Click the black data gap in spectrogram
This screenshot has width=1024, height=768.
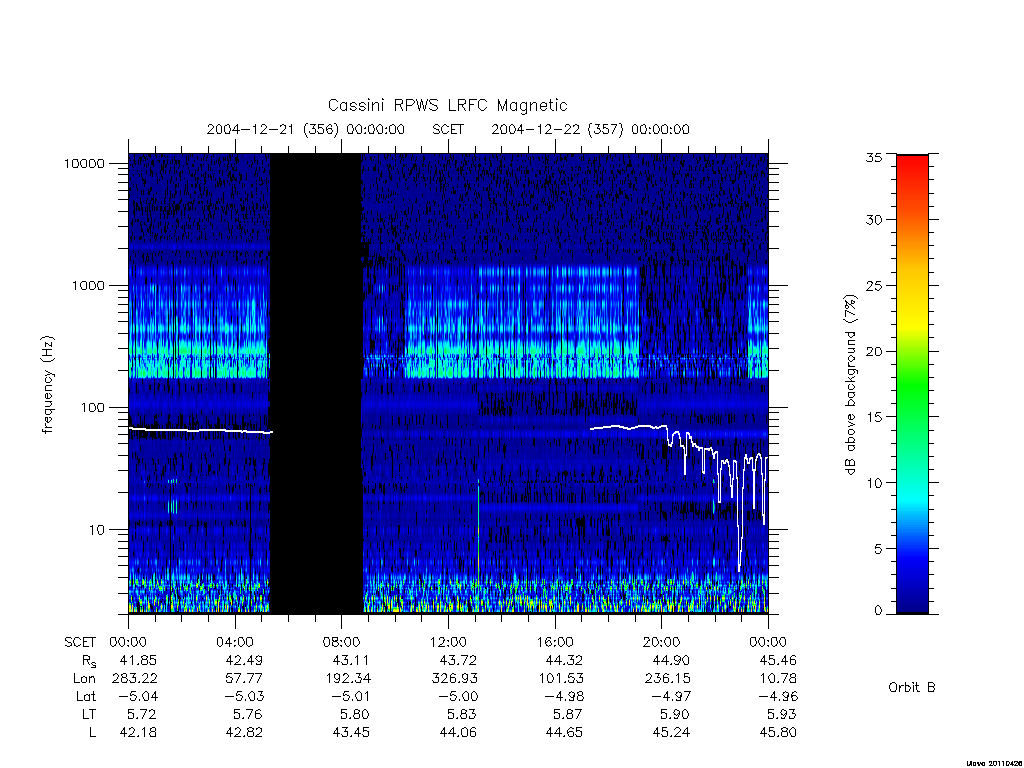tap(316, 383)
